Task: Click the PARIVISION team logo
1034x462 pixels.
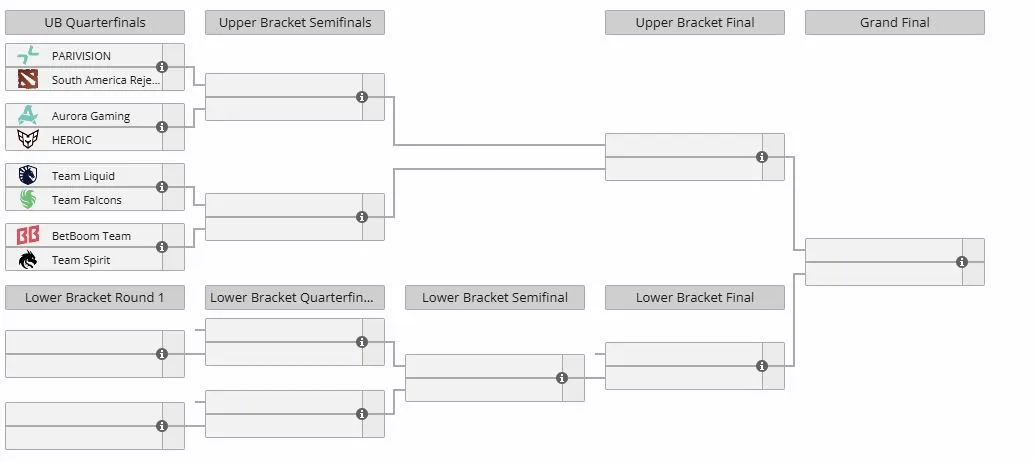Action: tap(28, 55)
